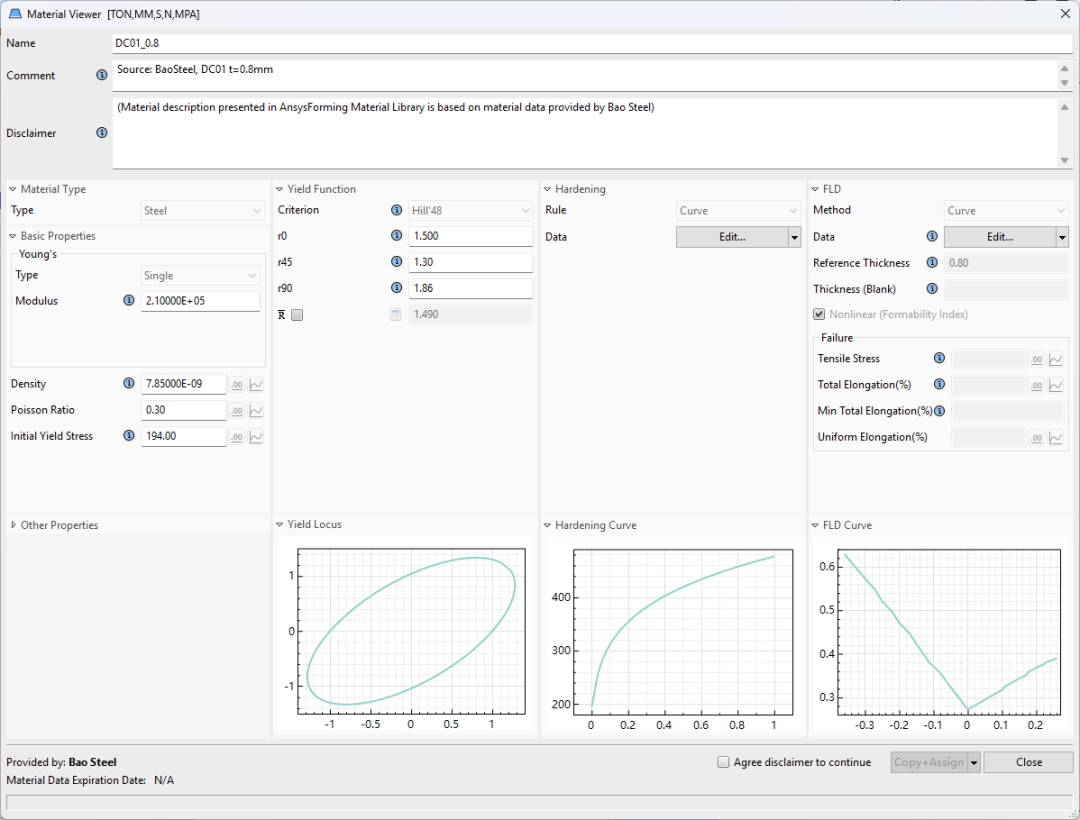Image resolution: width=1080 pixels, height=820 pixels.
Task: Open the dropdown arrow beside Hardening Edit button
Action: pos(794,237)
